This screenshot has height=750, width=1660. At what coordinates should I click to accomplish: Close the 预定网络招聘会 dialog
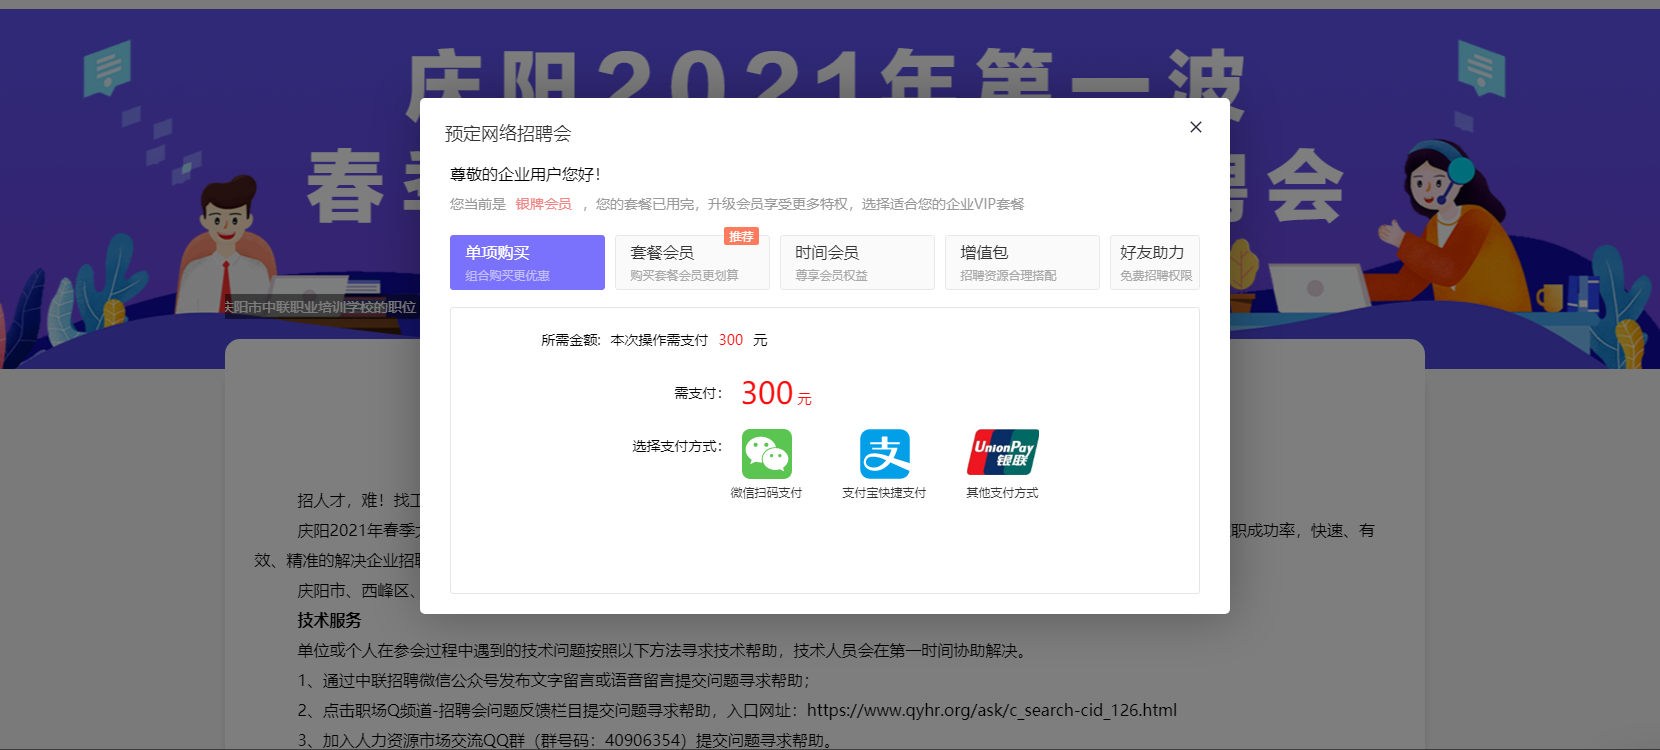[x=1195, y=127]
